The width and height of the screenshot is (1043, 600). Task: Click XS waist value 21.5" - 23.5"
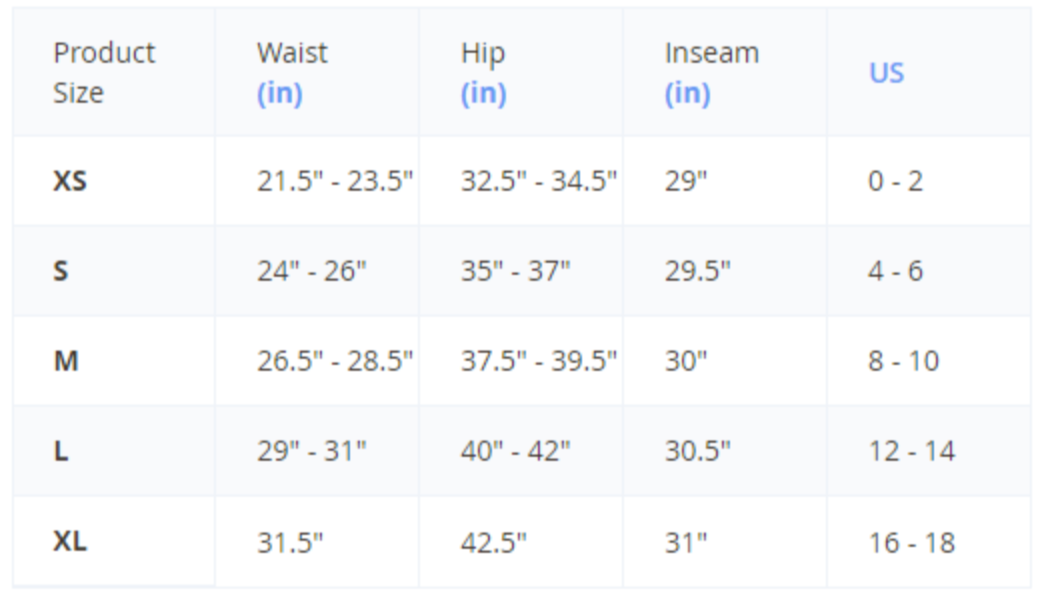pyautogui.click(x=335, y=181)
